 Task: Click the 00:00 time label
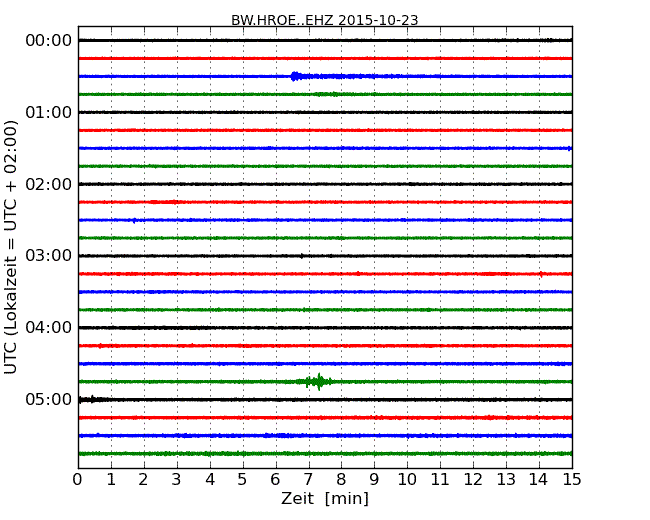(49, 41)
